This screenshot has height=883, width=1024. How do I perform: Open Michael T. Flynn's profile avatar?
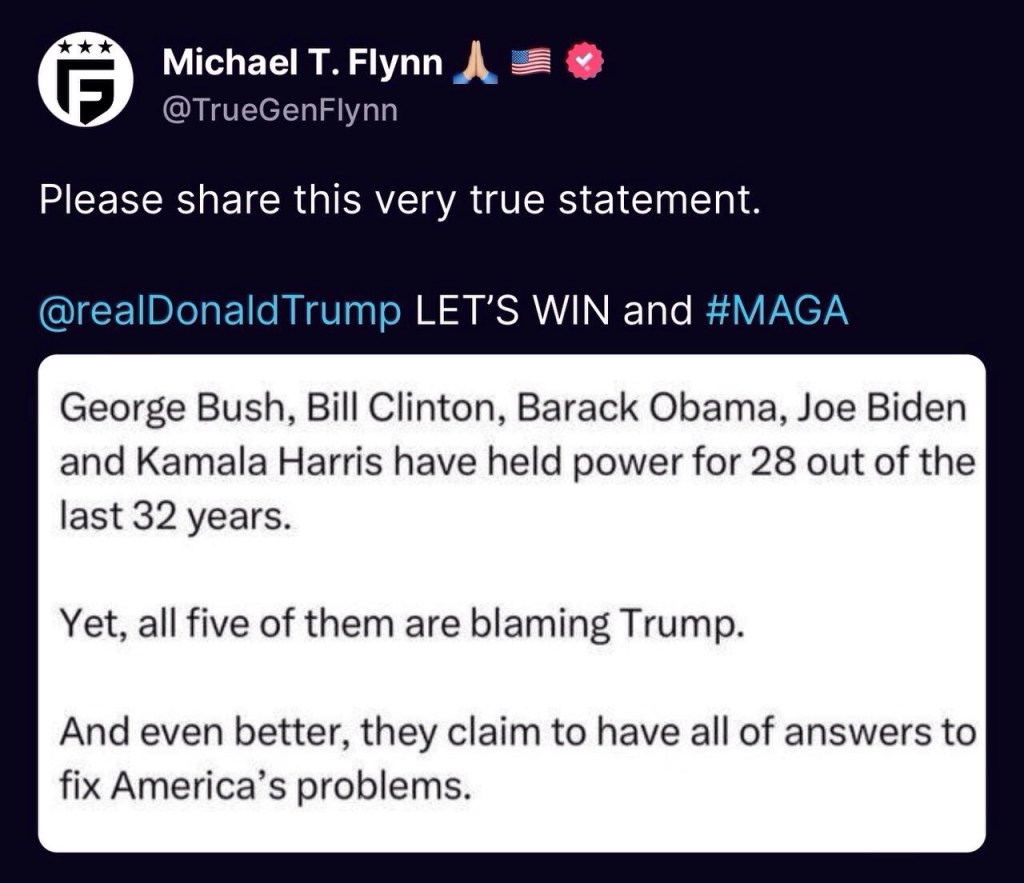click(x=85, y=79)
